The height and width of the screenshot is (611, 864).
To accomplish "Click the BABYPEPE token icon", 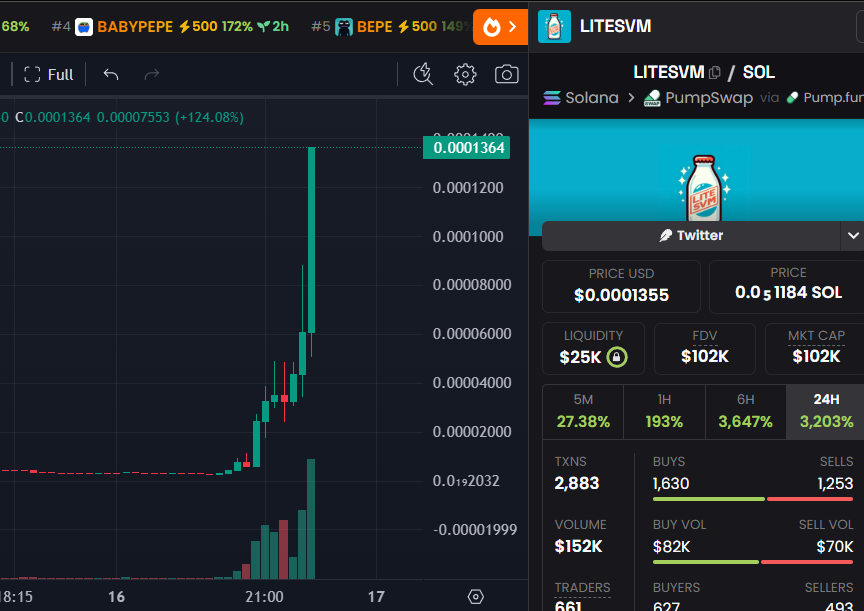I will [84, 26].
